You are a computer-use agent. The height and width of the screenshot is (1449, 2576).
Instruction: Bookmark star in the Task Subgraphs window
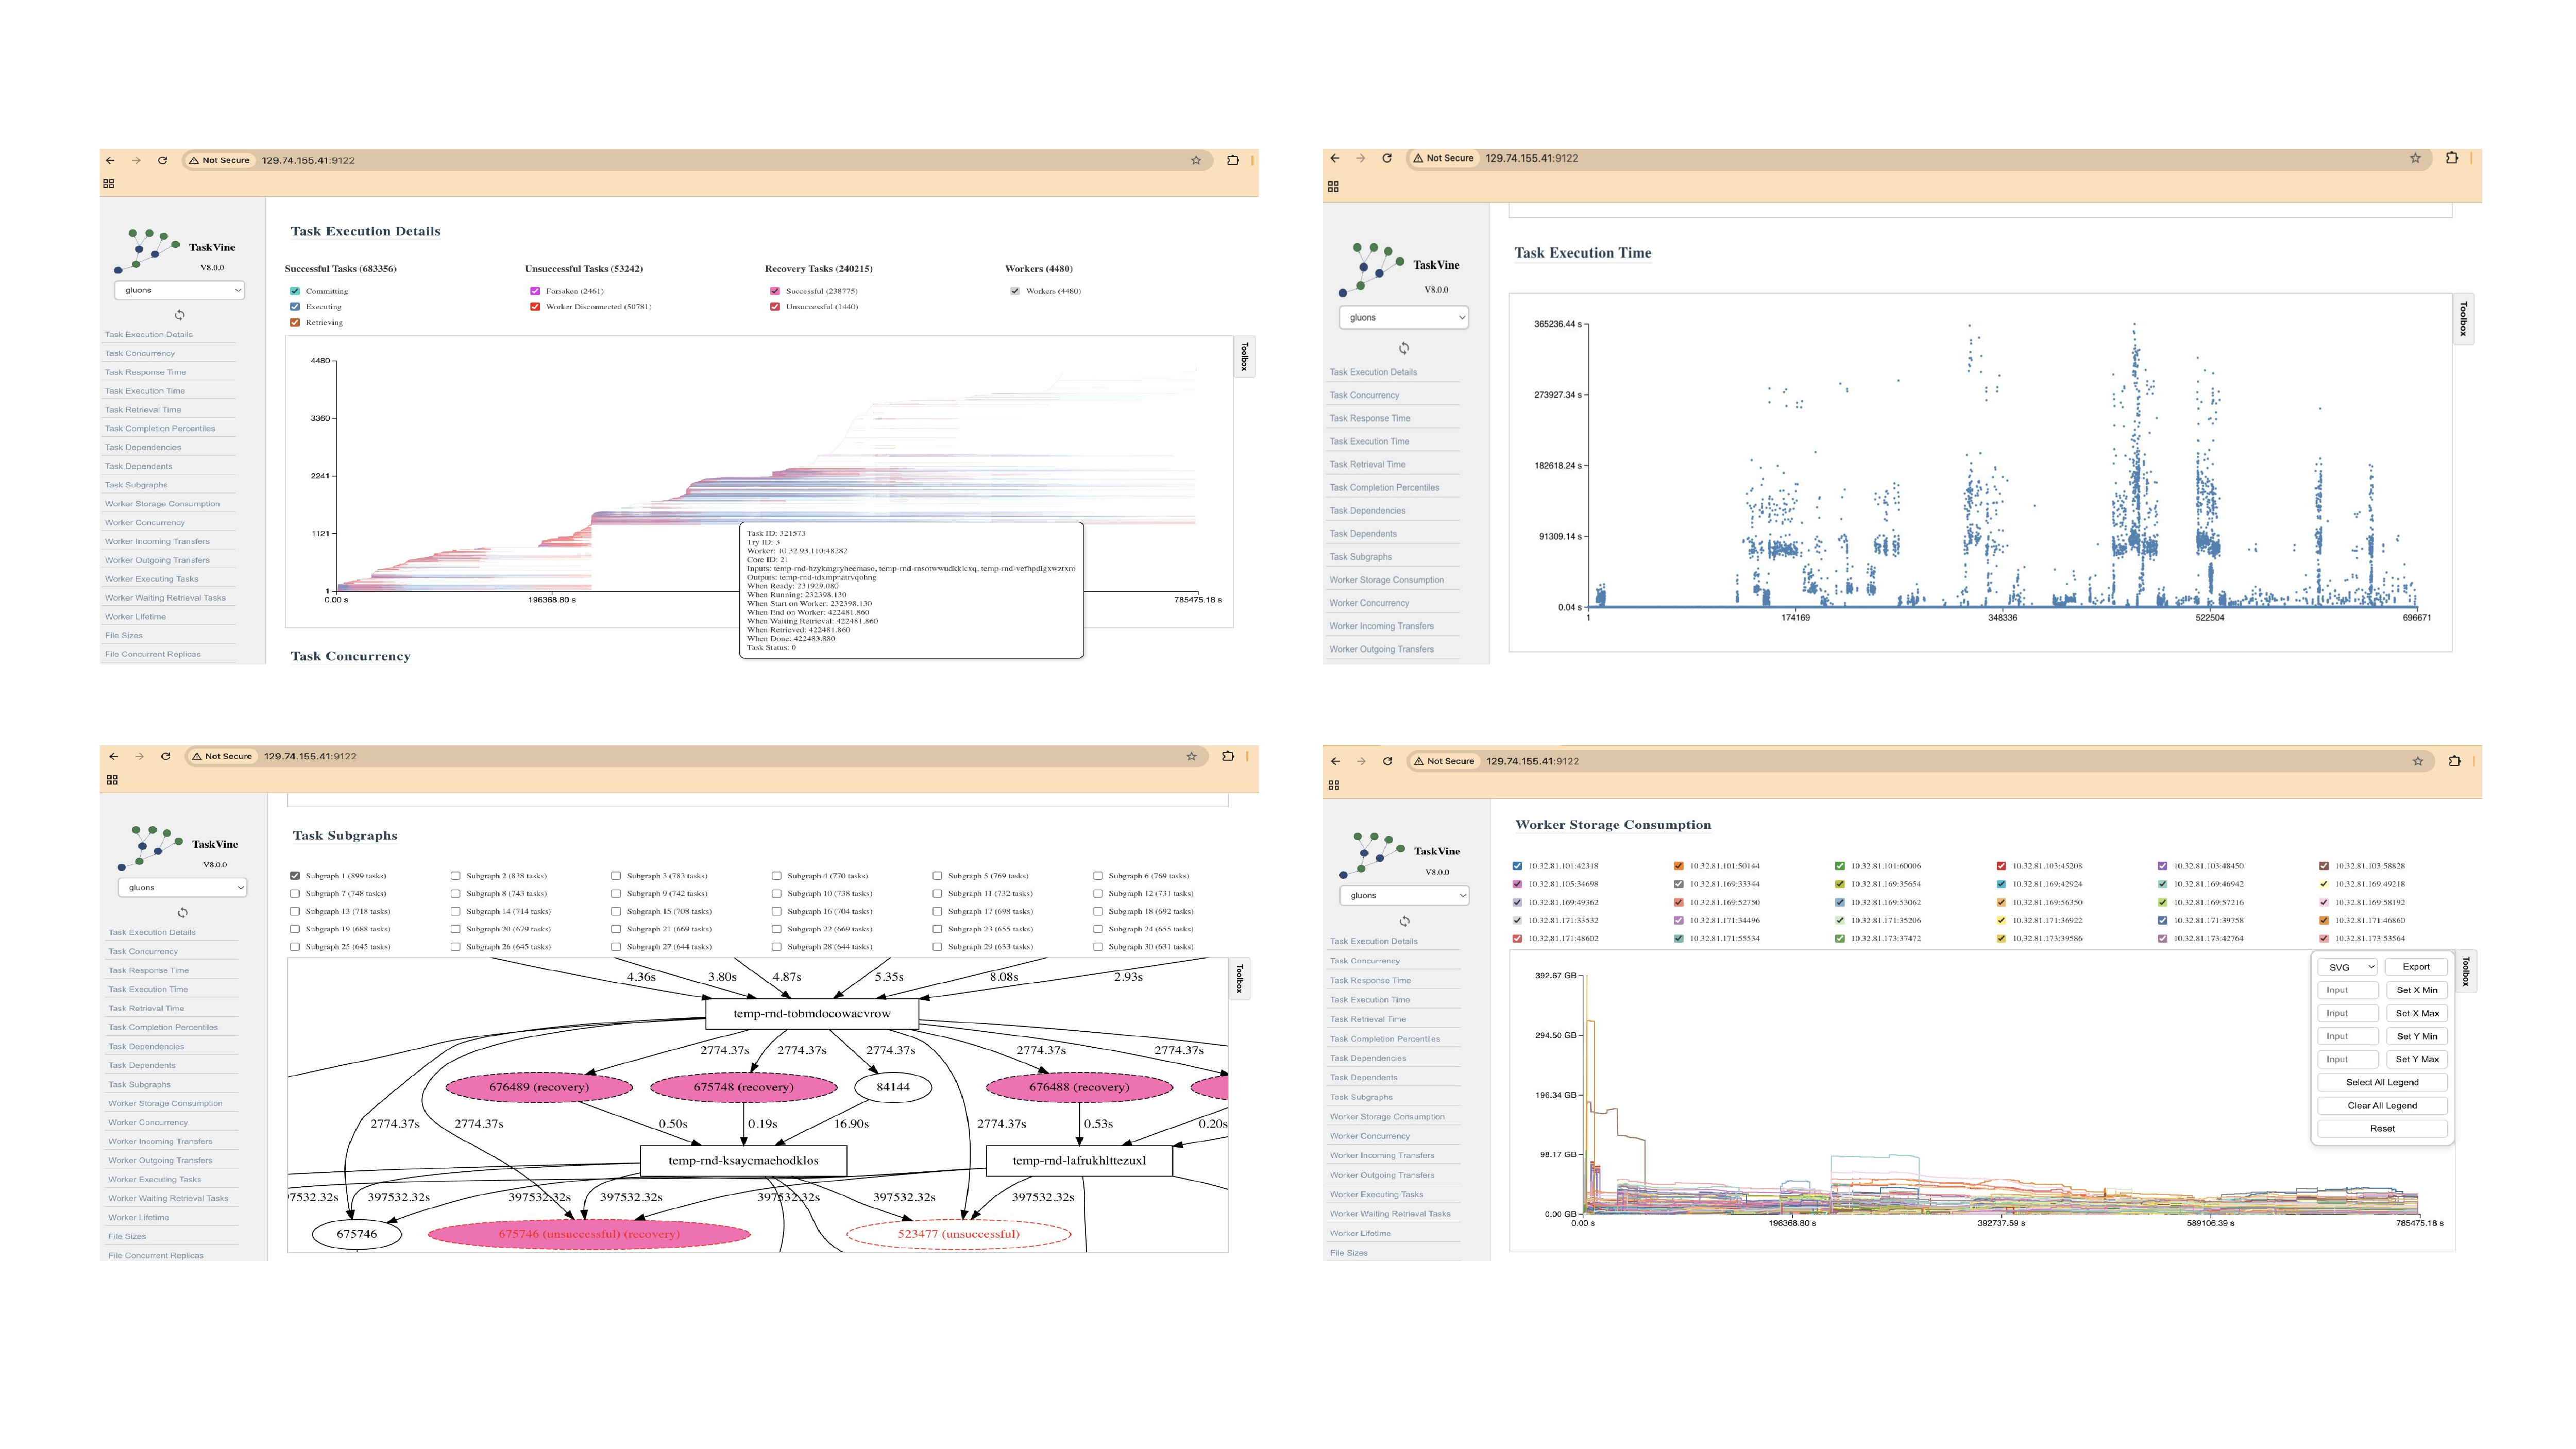click(1191, 756)
